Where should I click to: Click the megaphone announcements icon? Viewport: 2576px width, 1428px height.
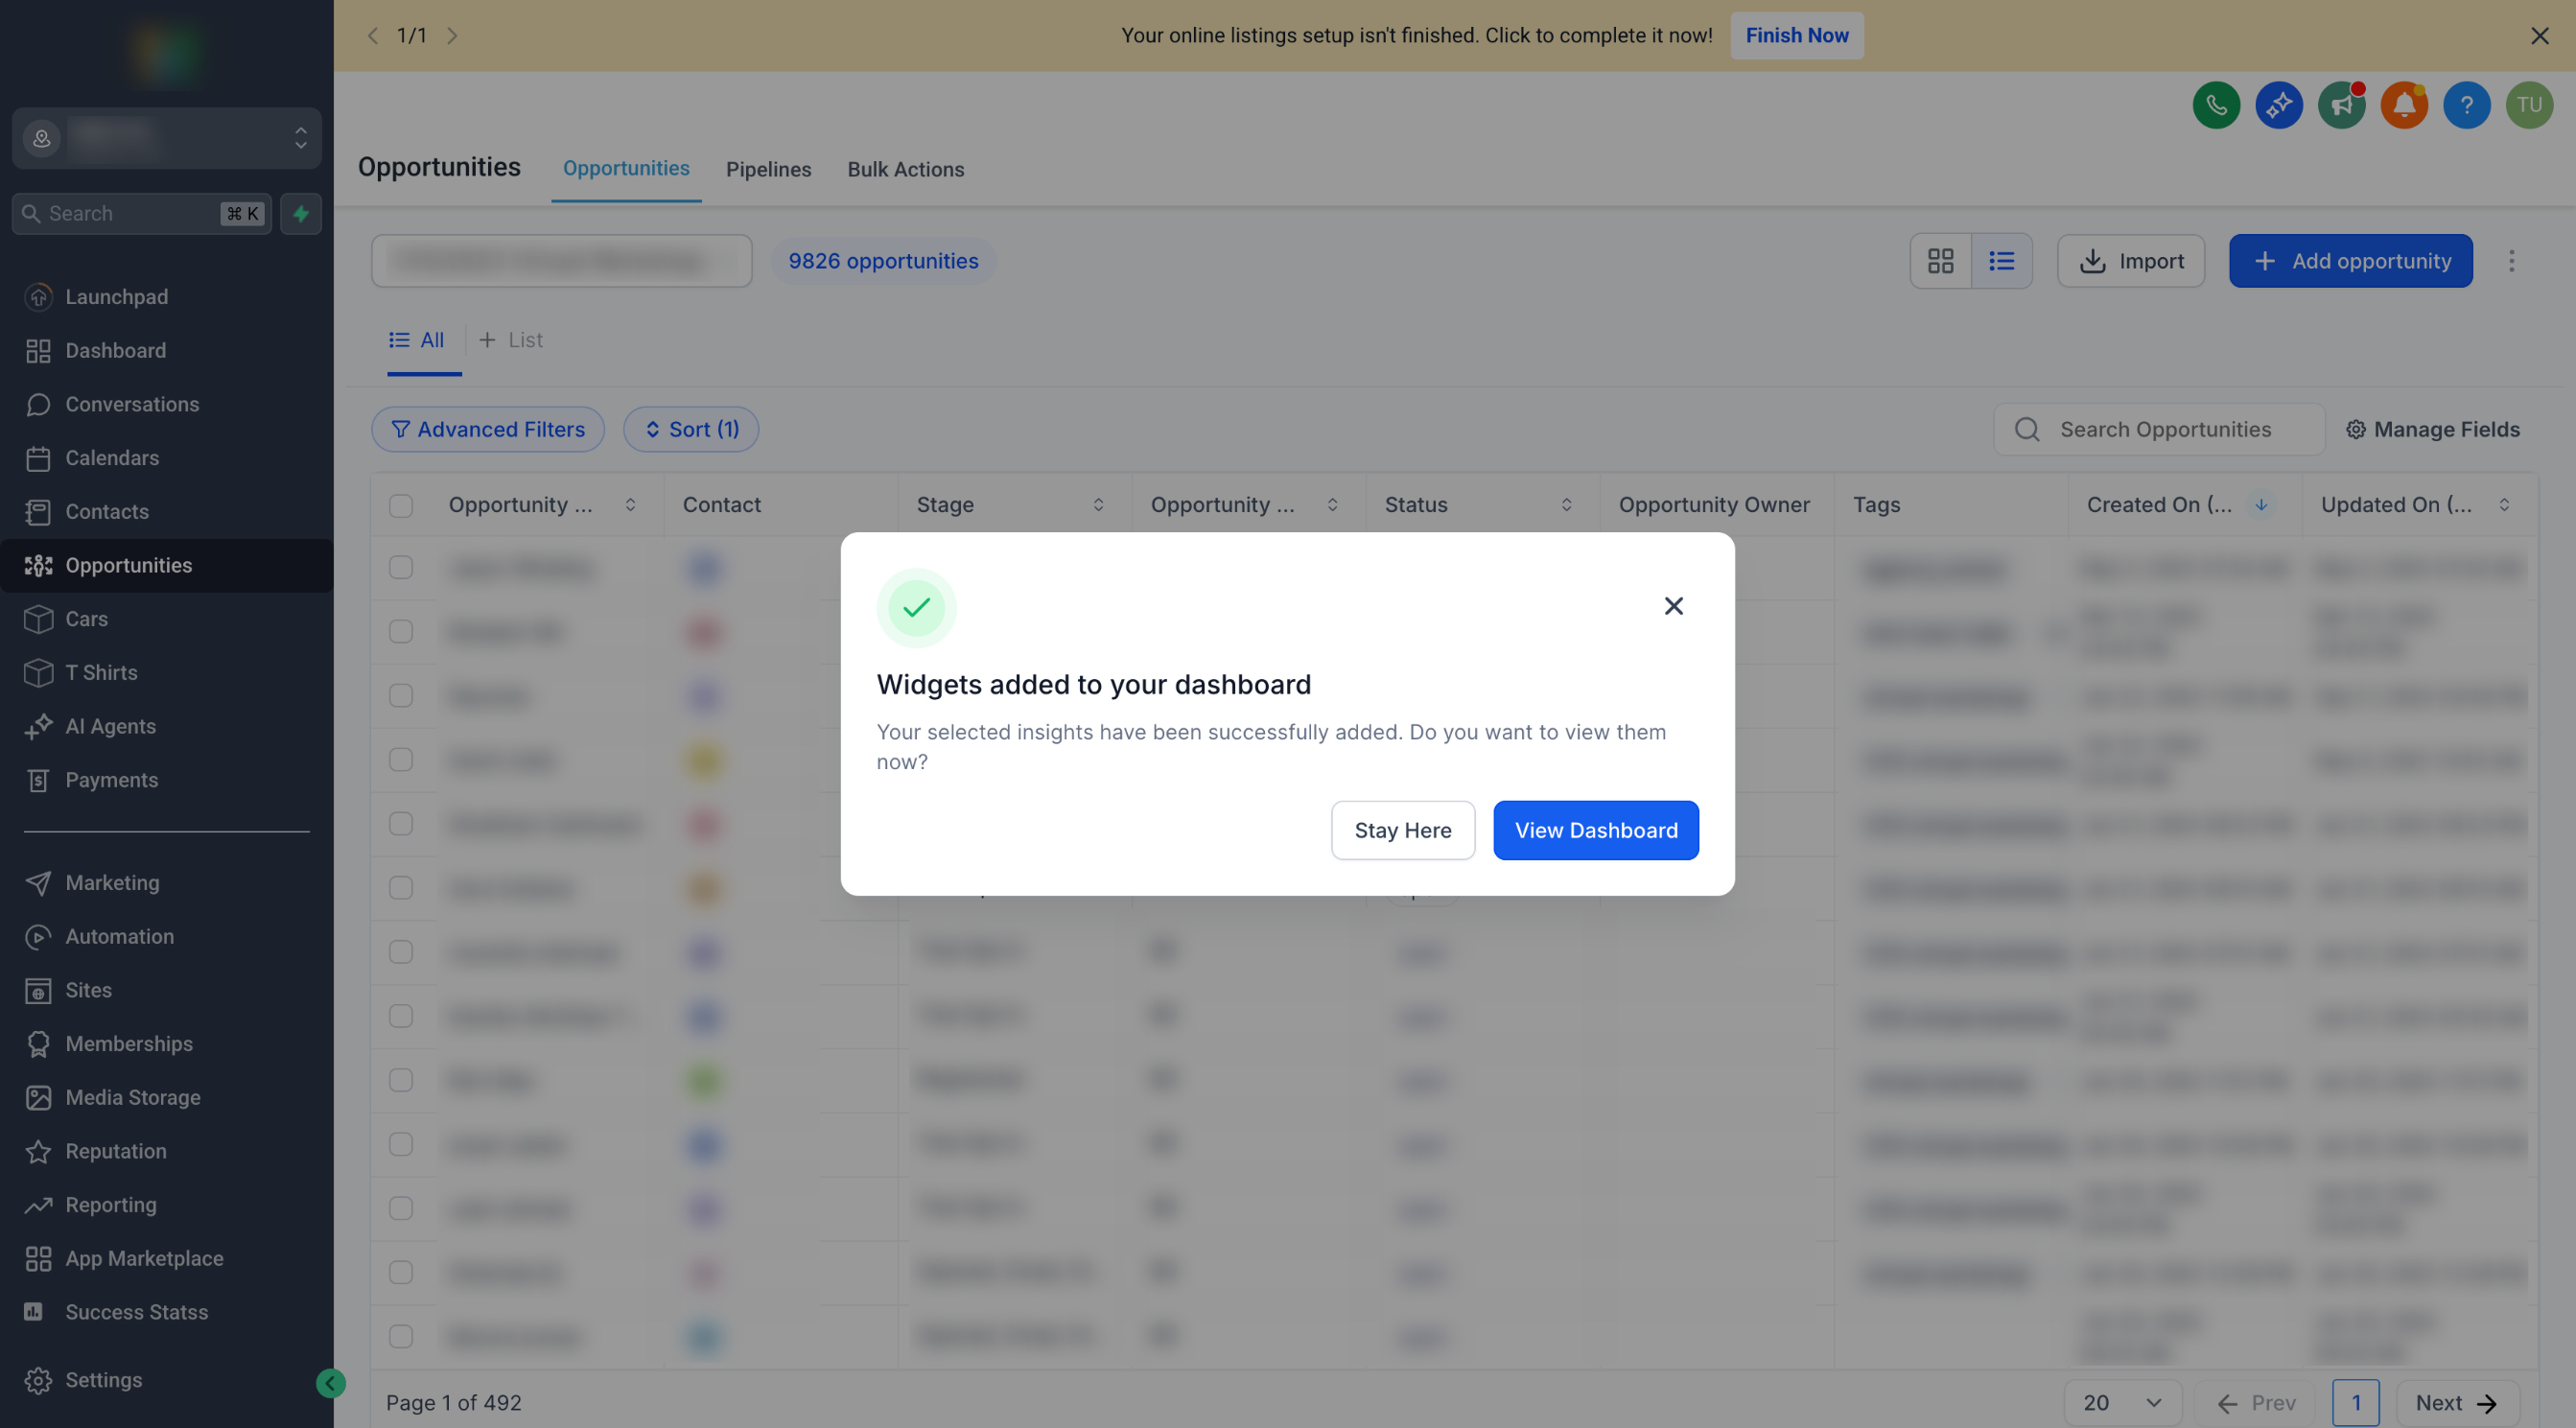pos(2341,105)
